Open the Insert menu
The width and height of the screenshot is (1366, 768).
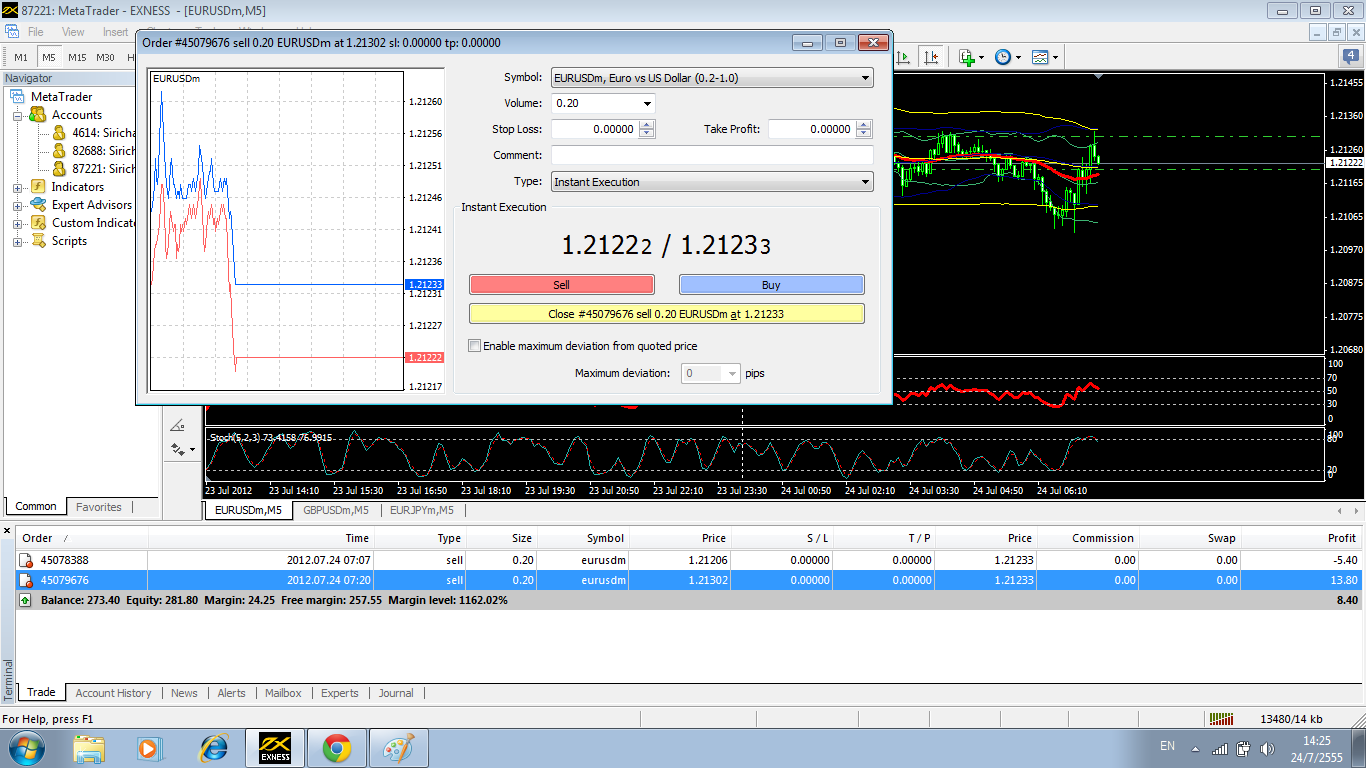(115, 32)
